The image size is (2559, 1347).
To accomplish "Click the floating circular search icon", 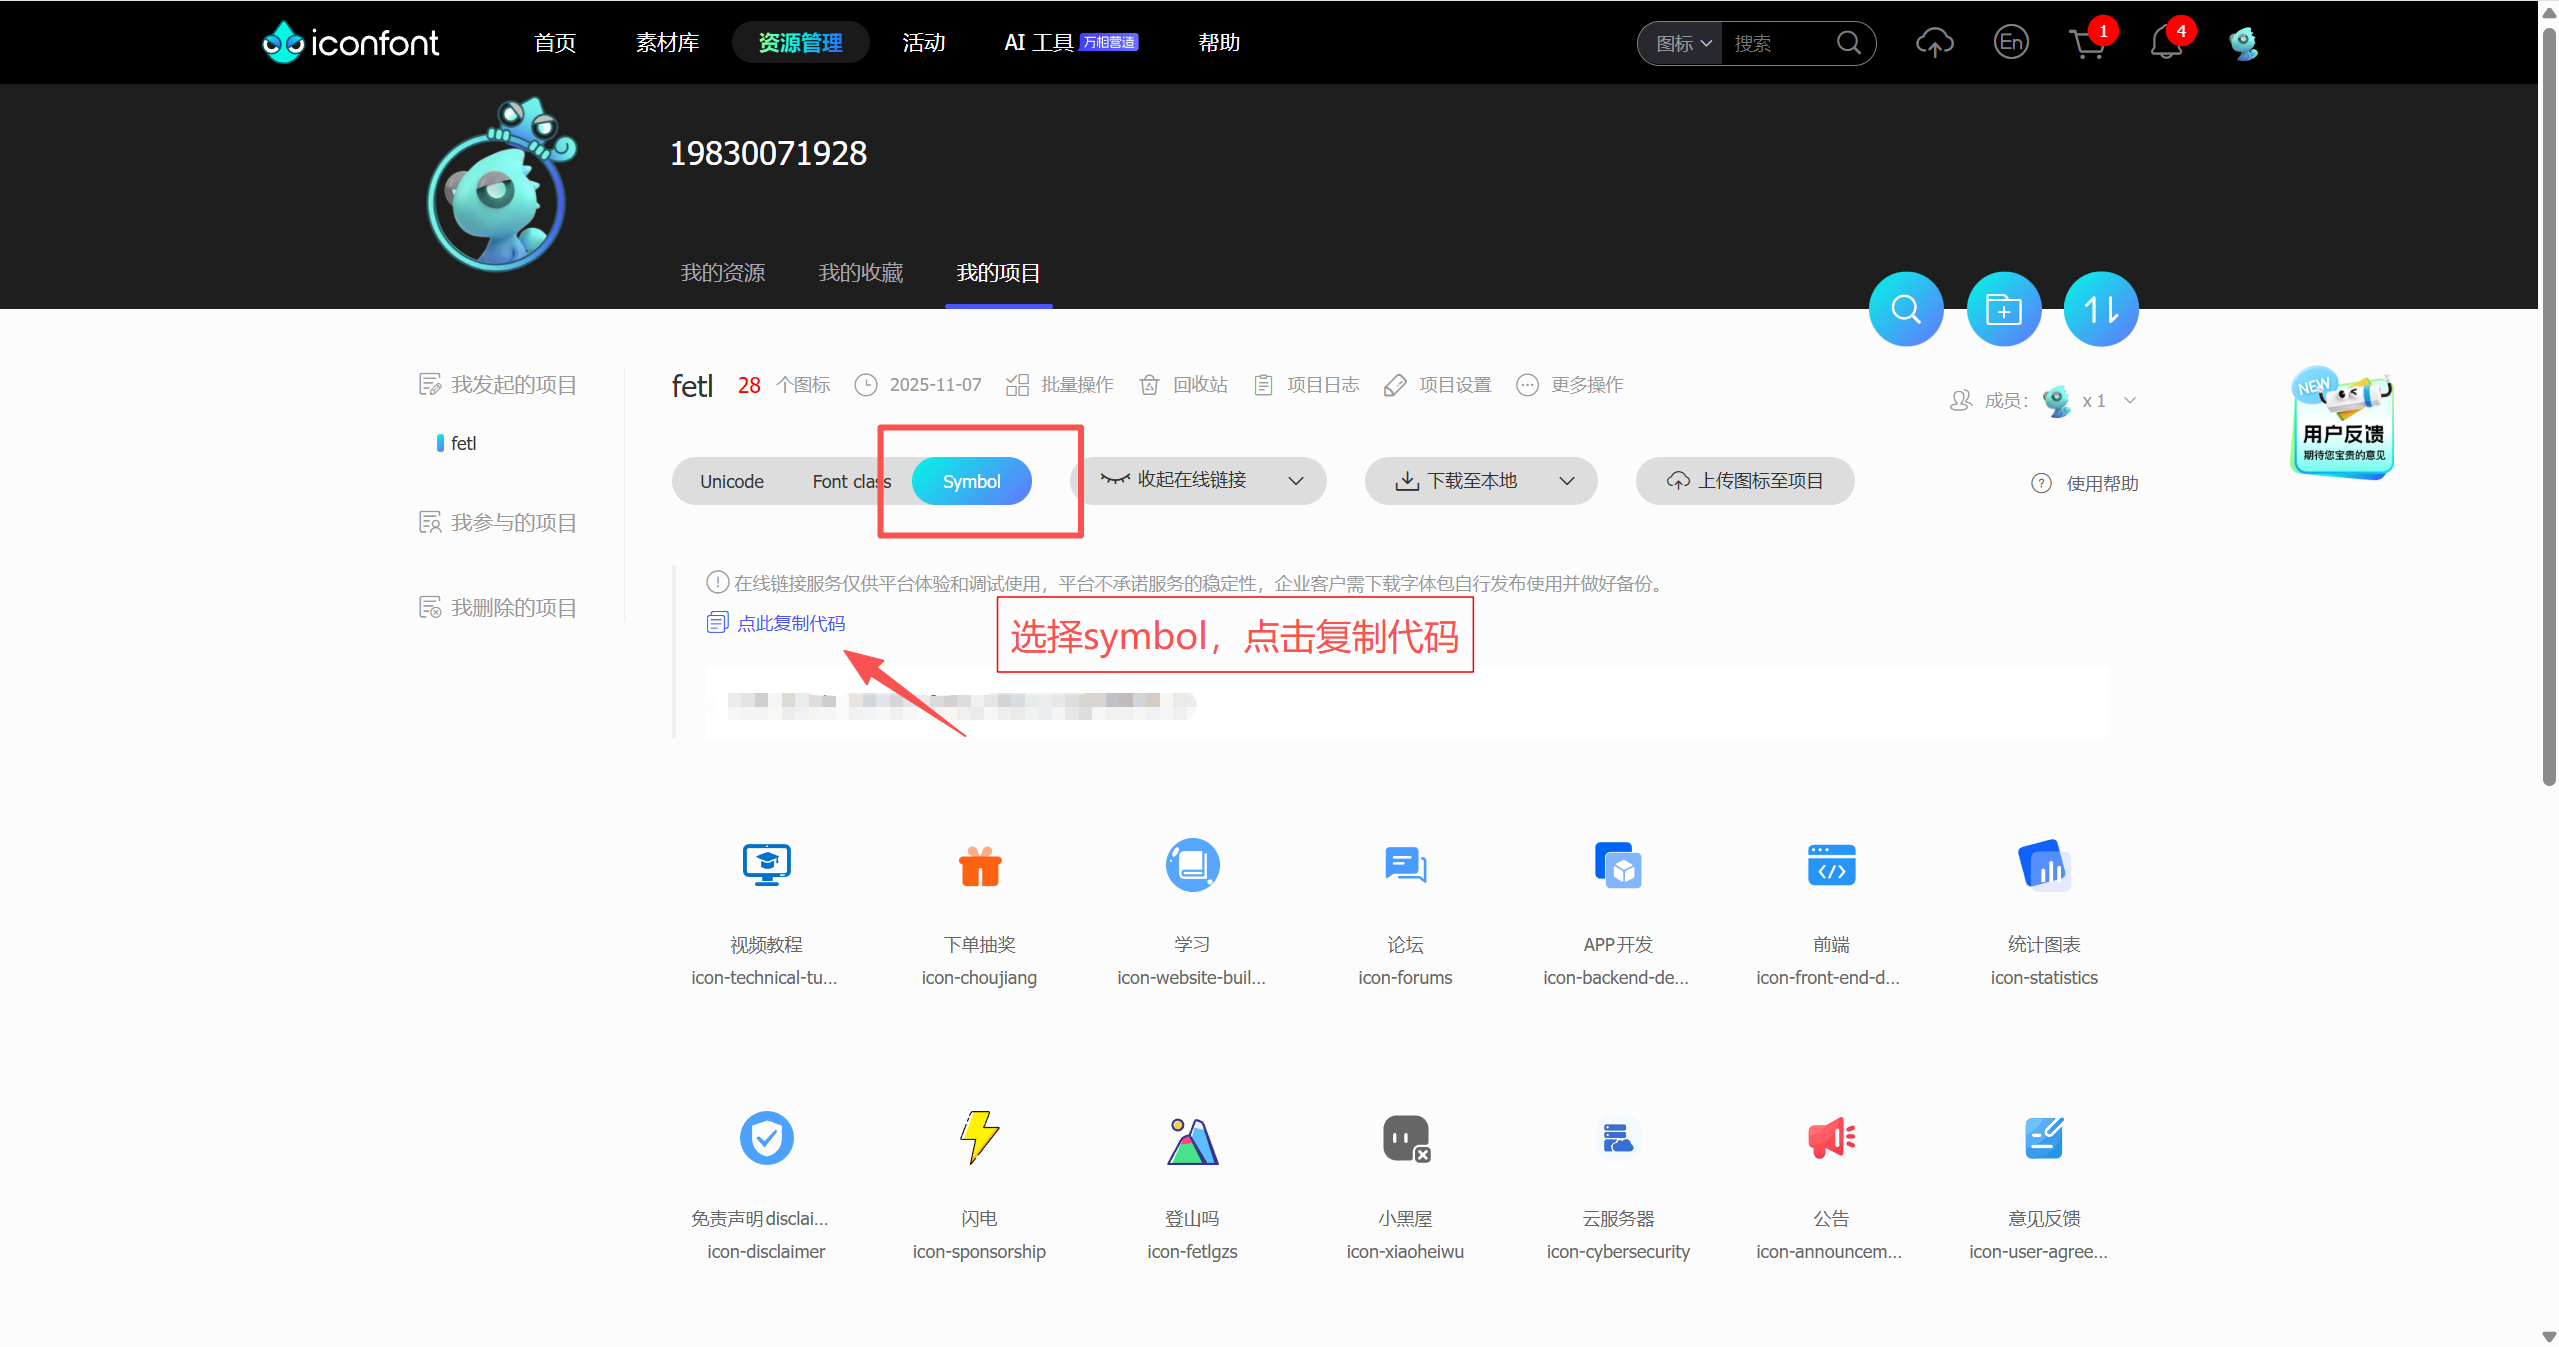I will (1904, 309).
